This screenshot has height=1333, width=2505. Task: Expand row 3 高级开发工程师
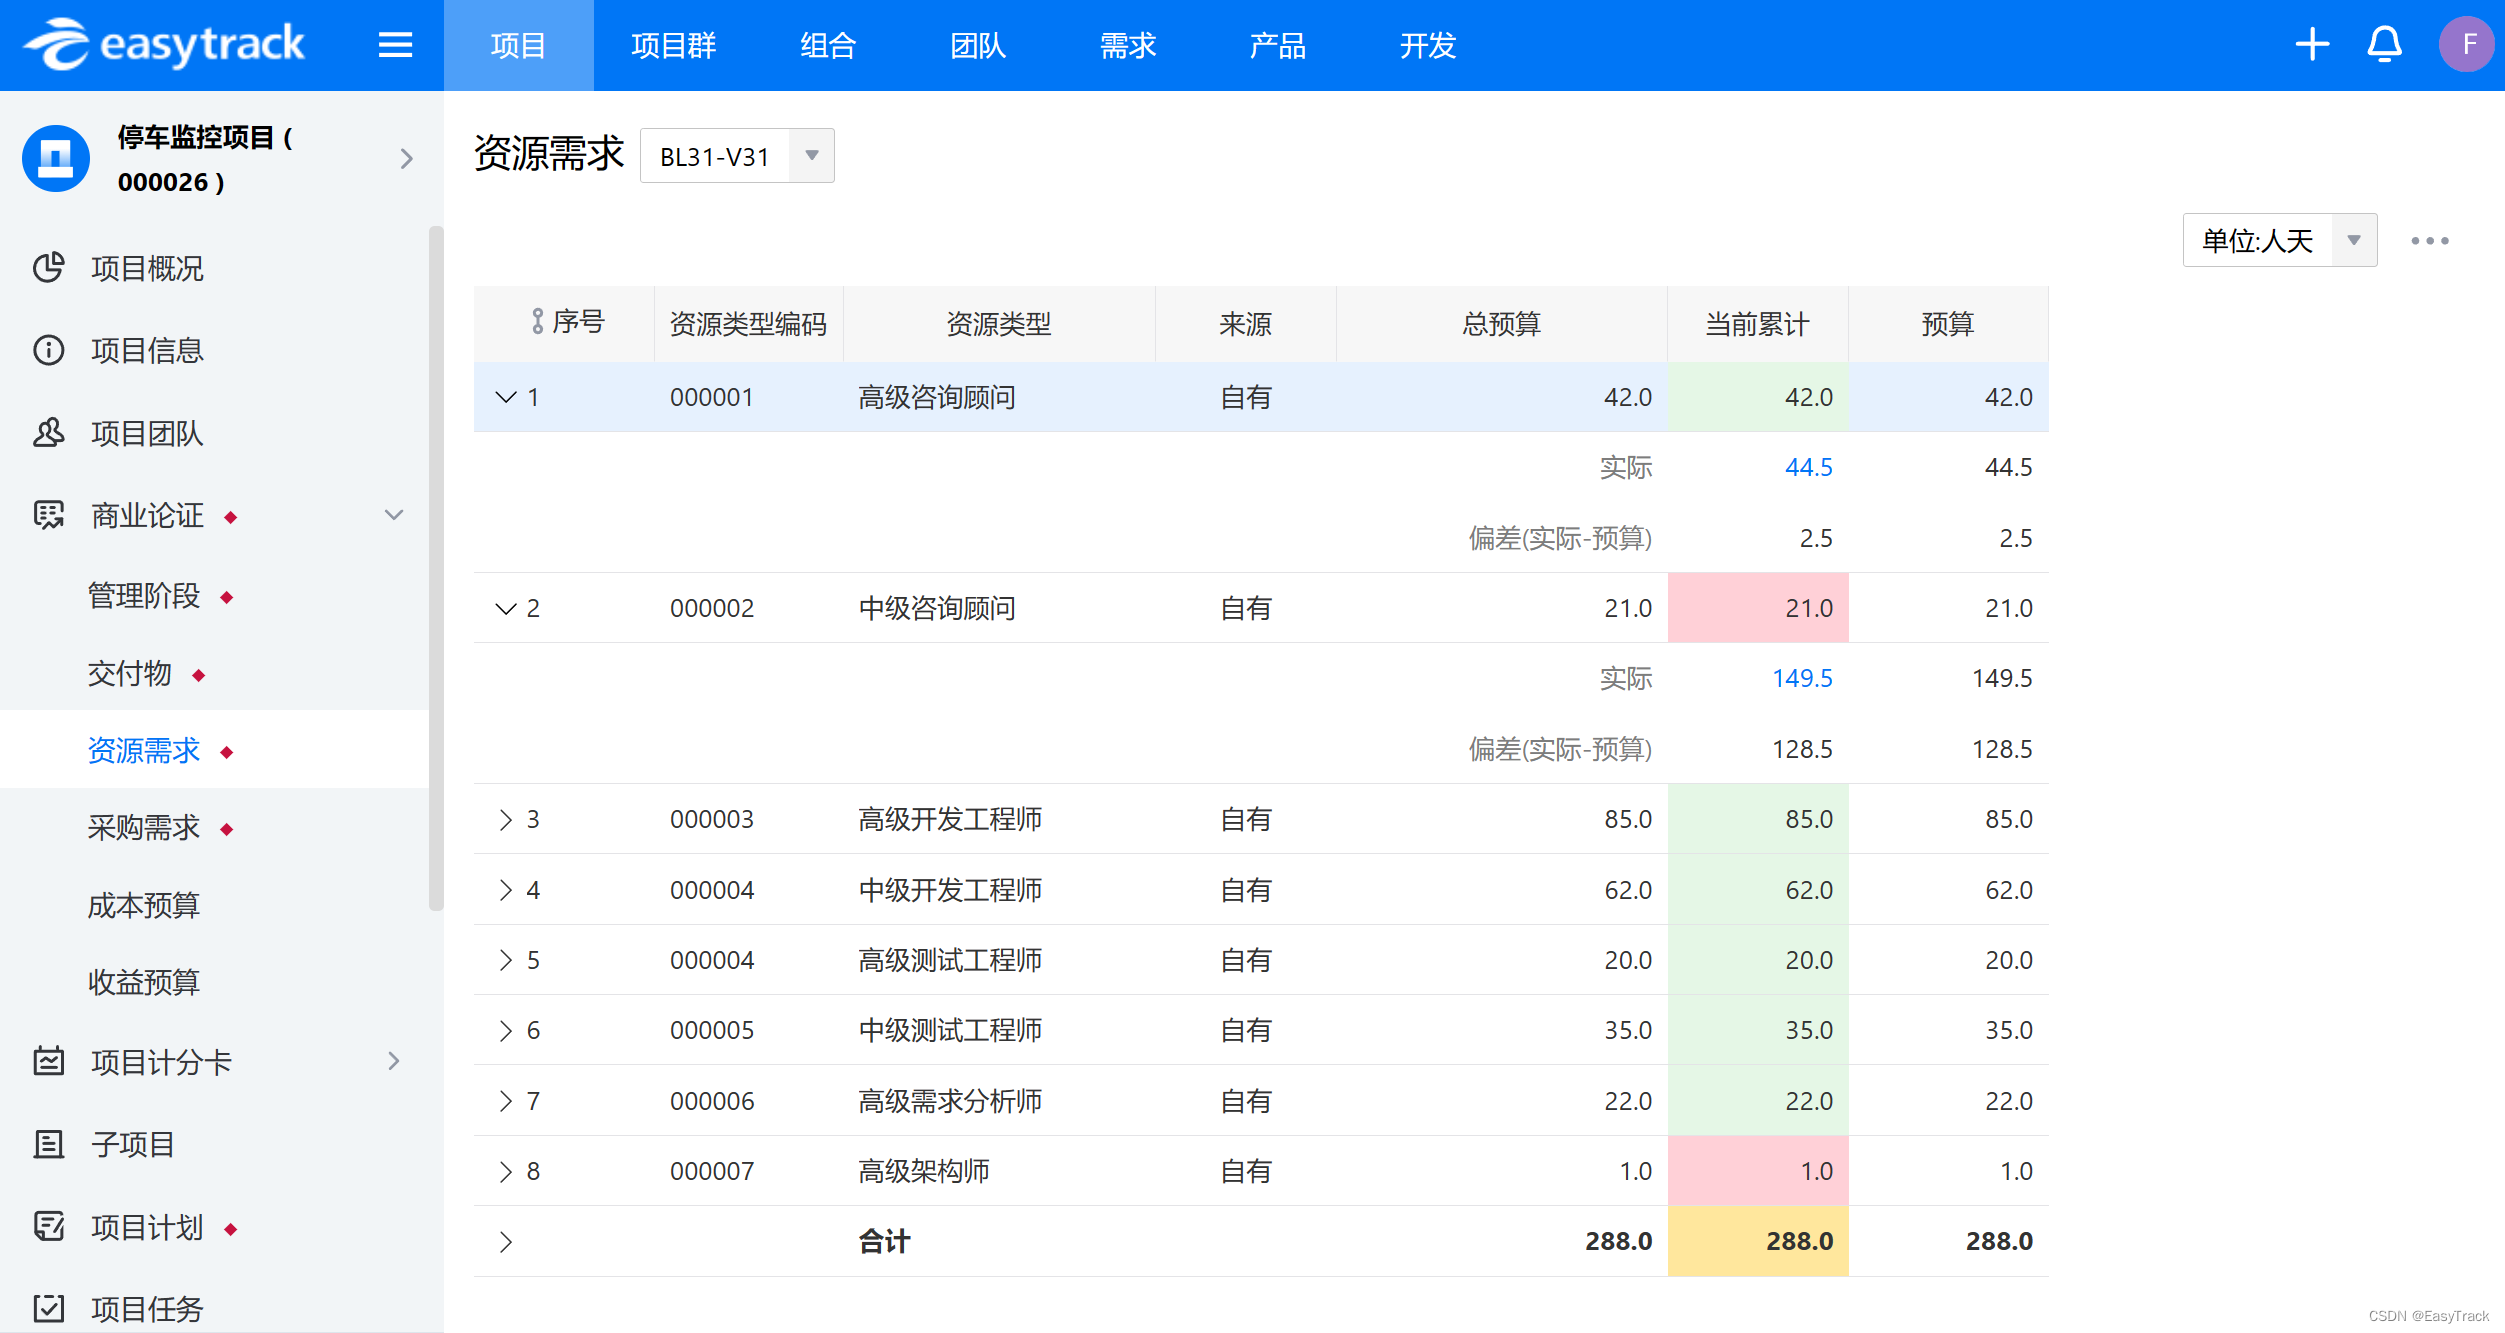505,819
